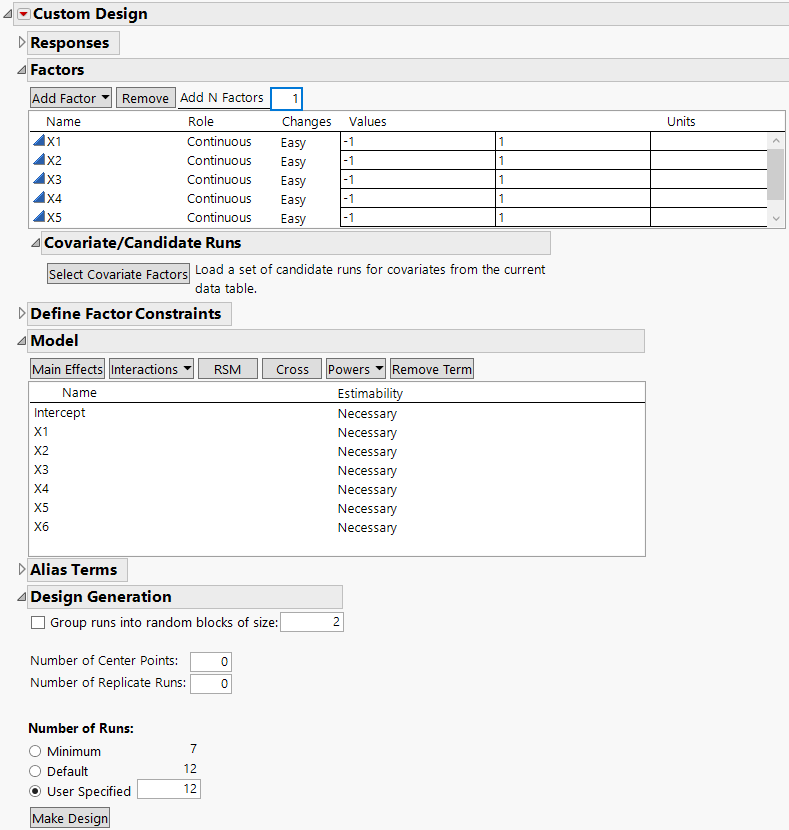789x830 pixels.
Task: Expand the Responses section
Action: coord(22,43)
